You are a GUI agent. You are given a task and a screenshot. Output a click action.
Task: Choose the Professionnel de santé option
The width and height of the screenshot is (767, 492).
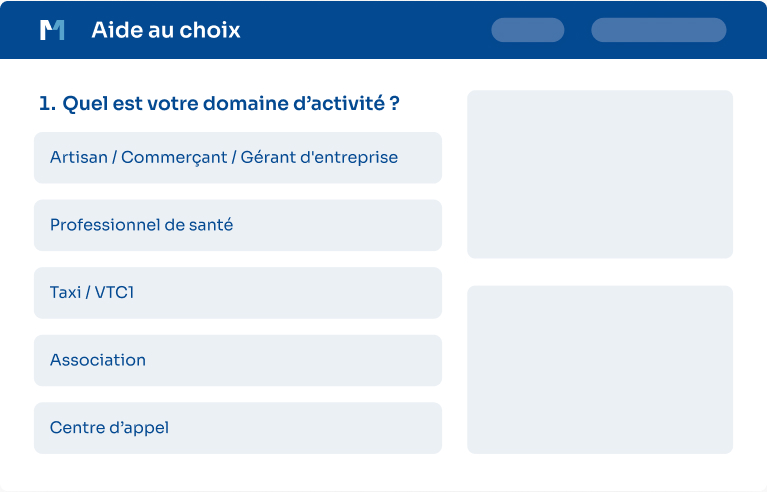238,225
